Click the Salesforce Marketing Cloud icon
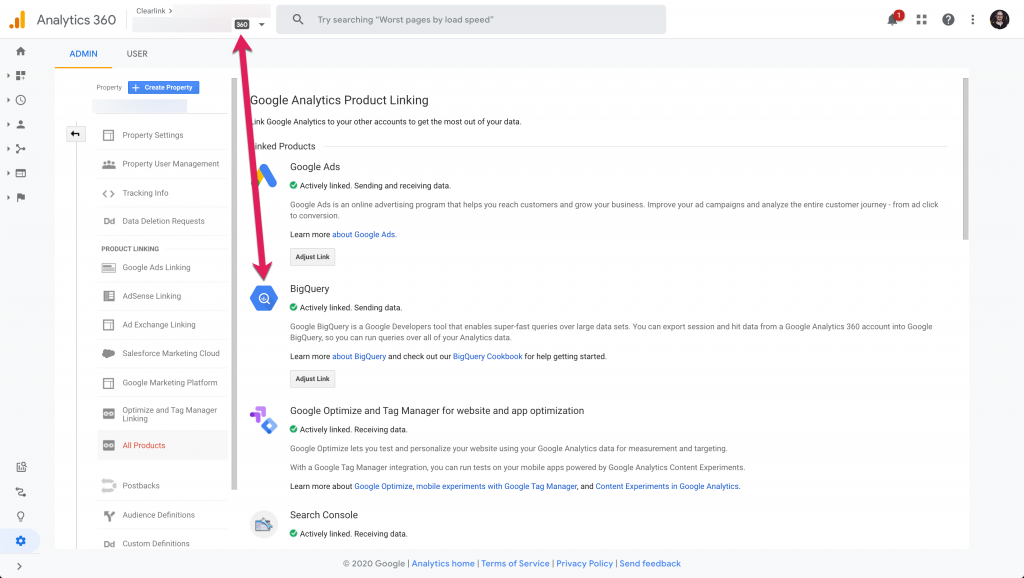The width and height of the screenshot is (1024, 578). point(108,353)
